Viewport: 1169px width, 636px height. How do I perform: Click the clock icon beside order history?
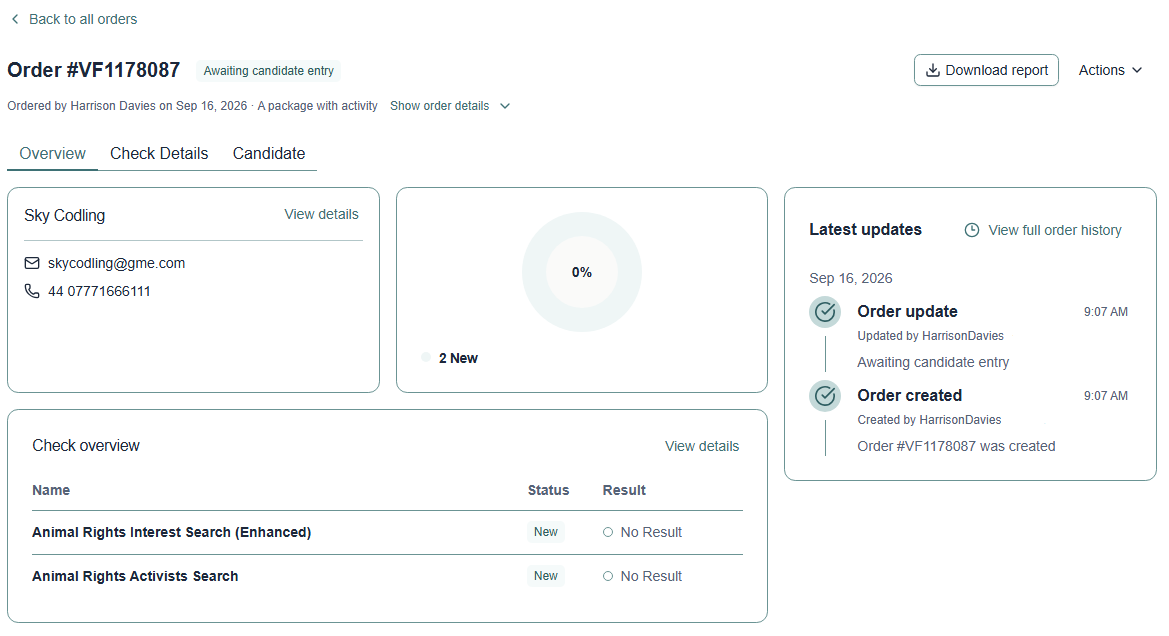tap(971, 230)
